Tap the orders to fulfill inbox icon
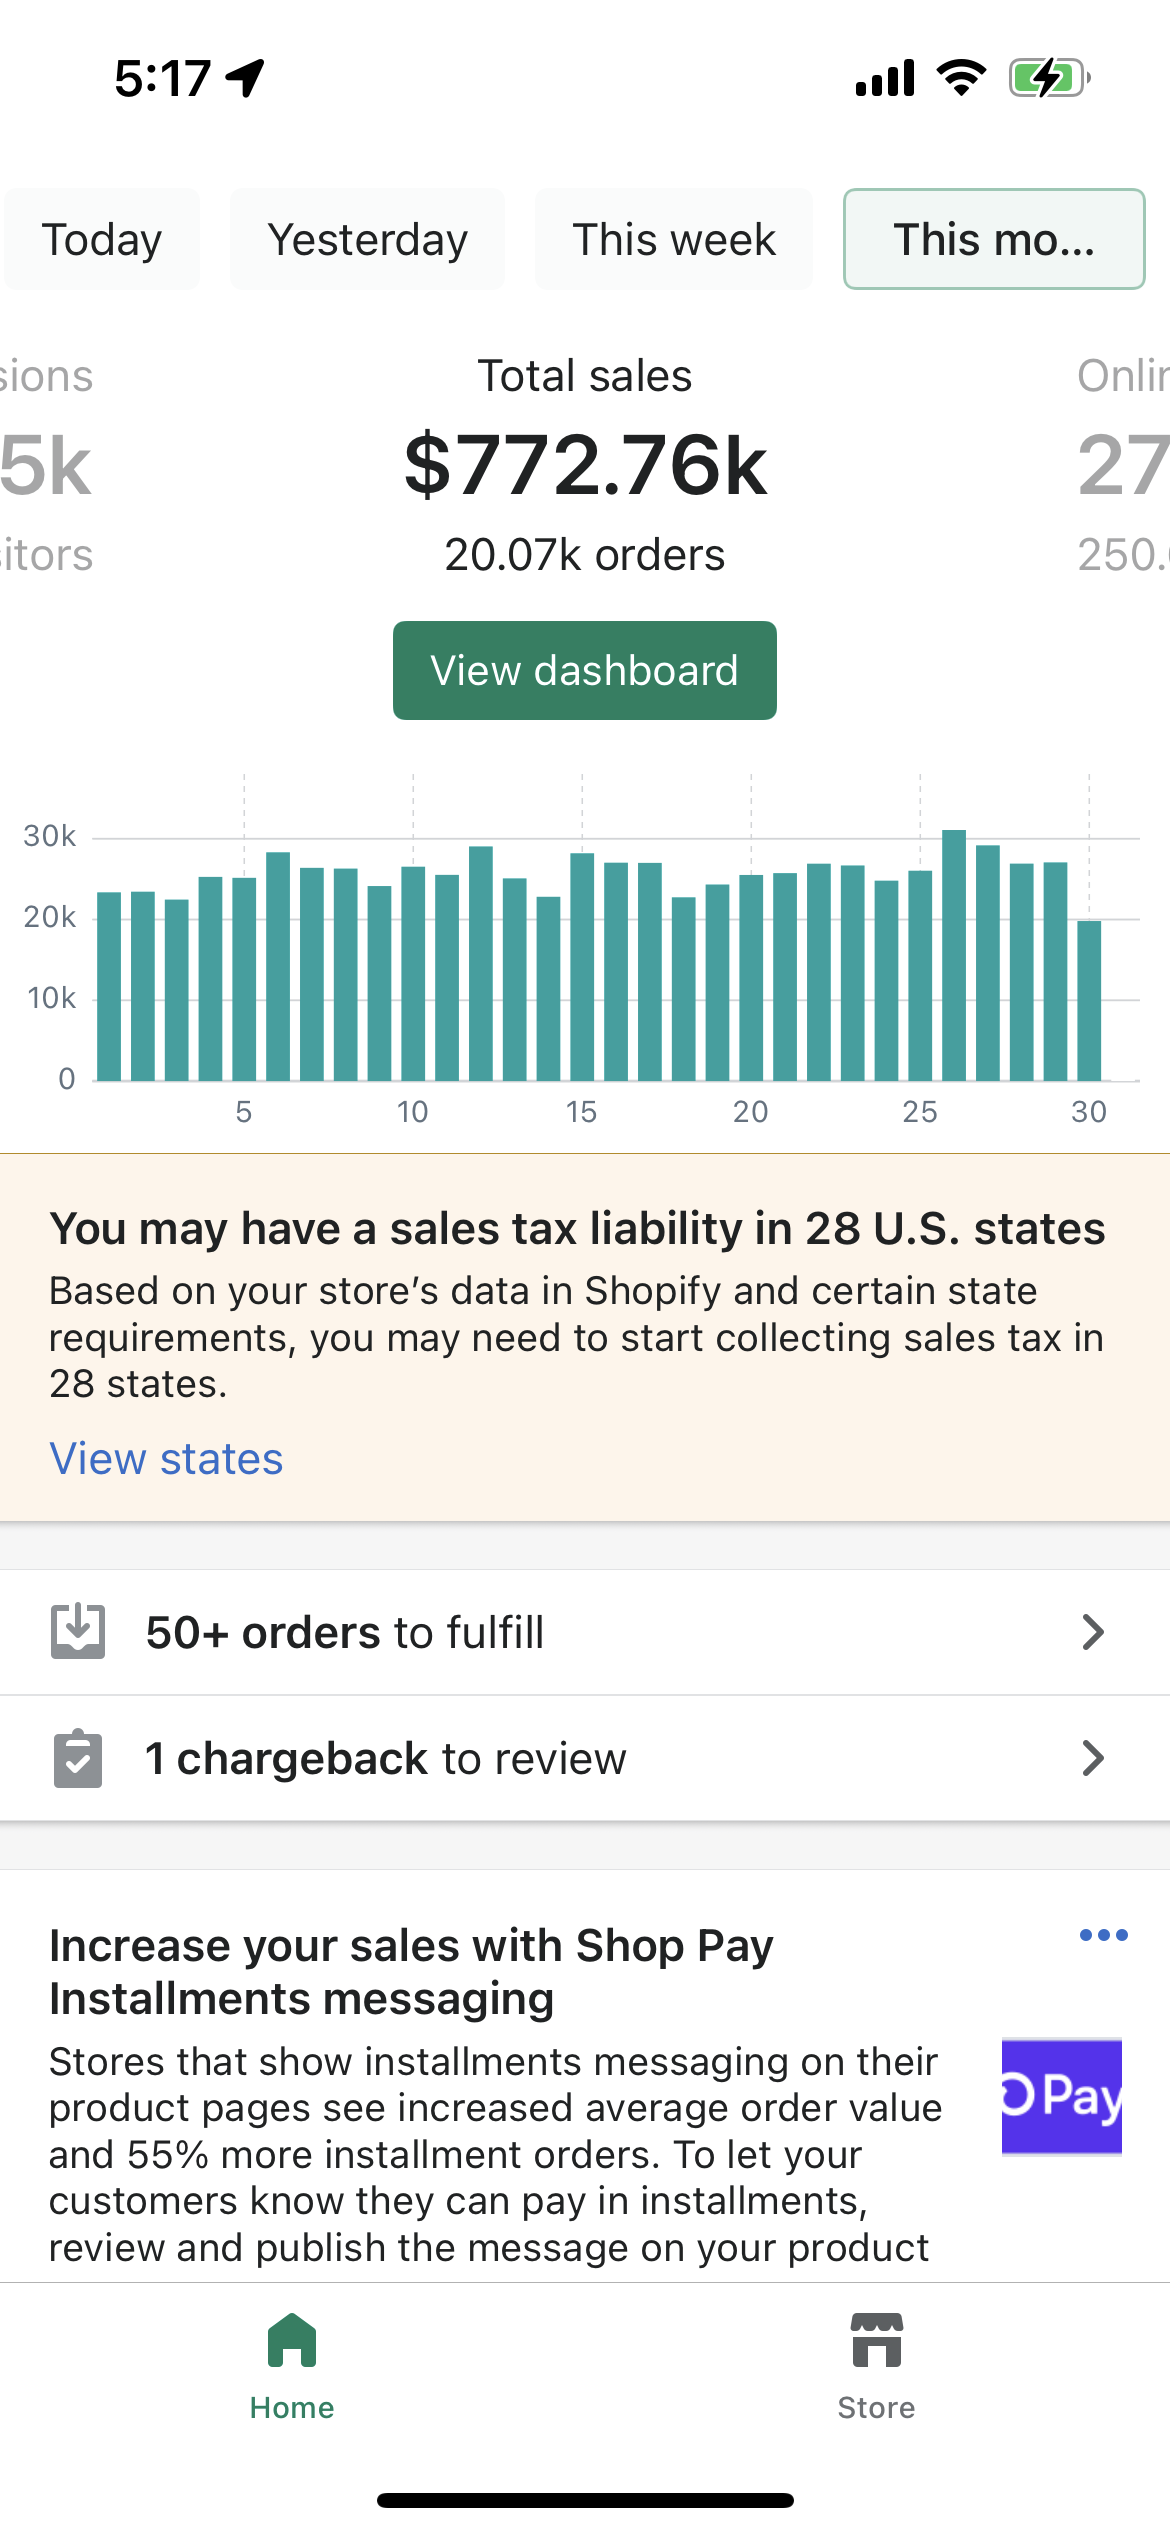 [78, 1631]
